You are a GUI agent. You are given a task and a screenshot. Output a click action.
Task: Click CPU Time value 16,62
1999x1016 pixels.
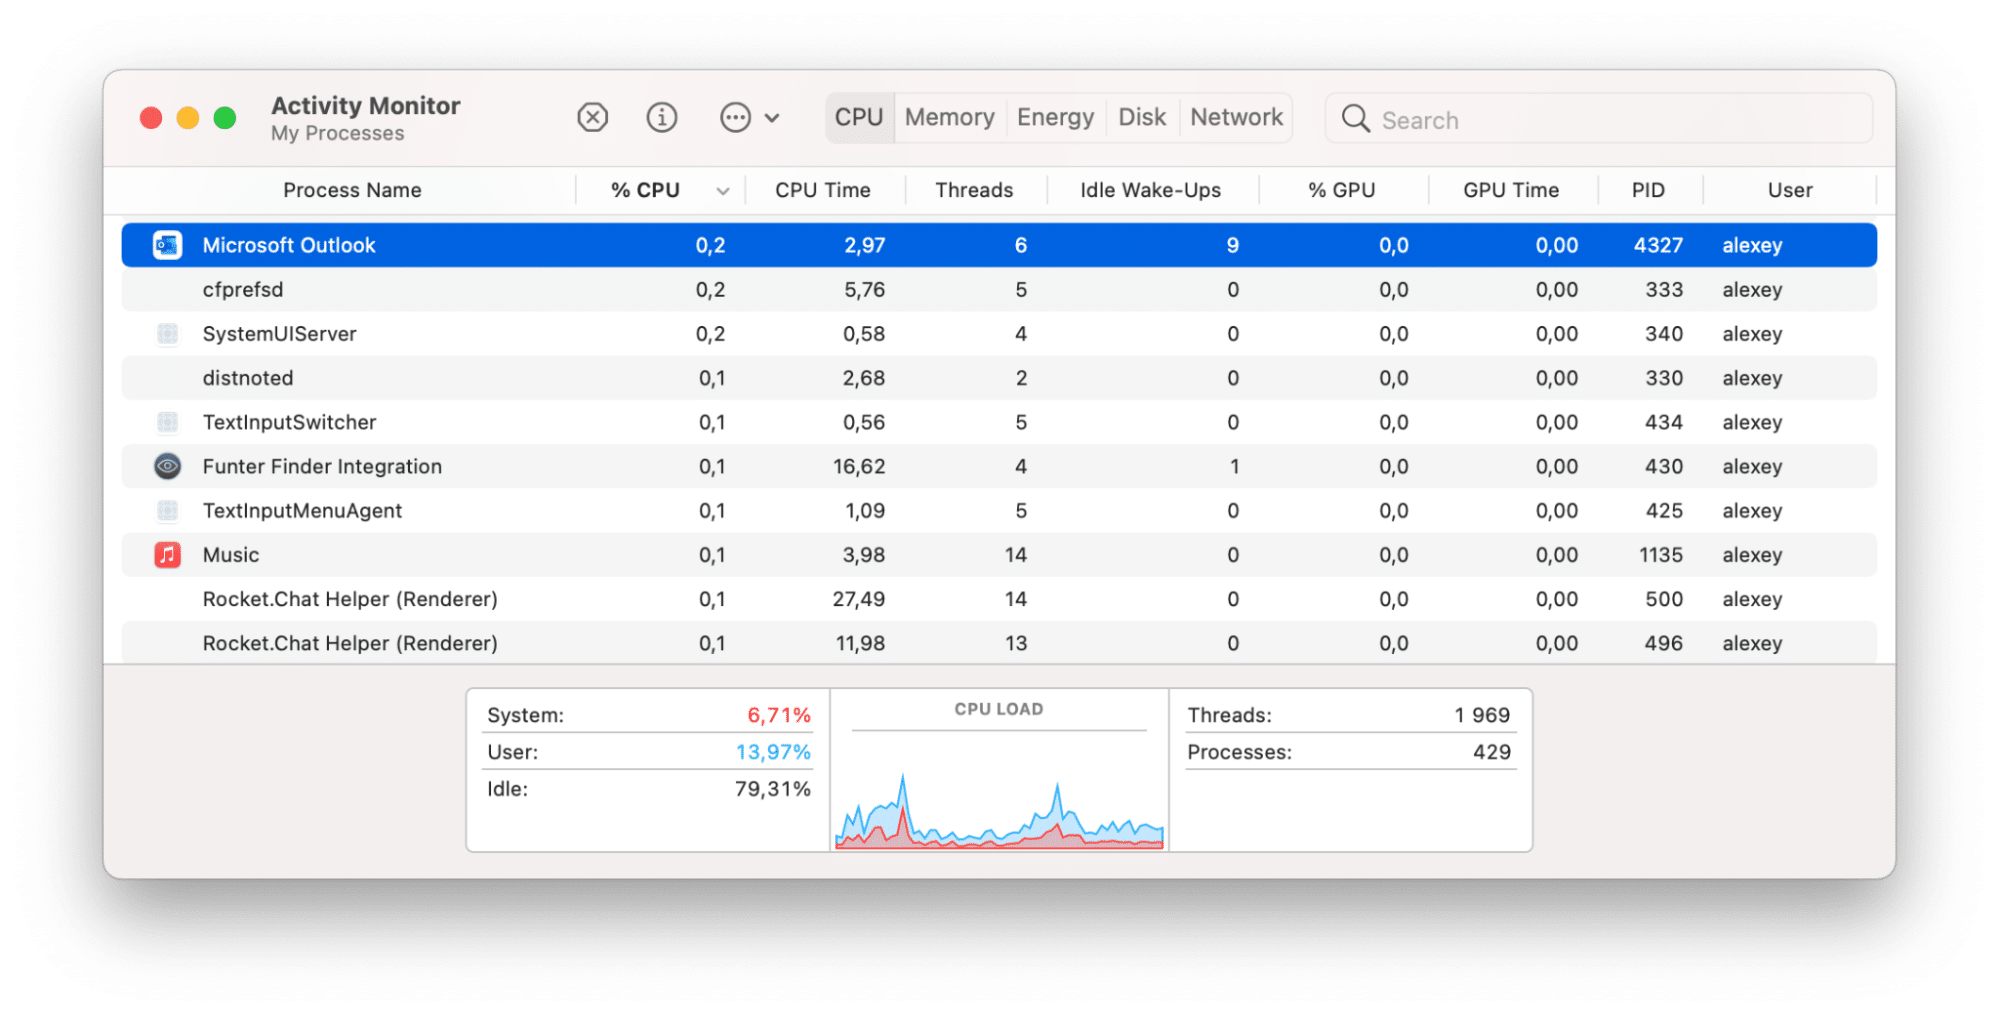click(859, 466)
